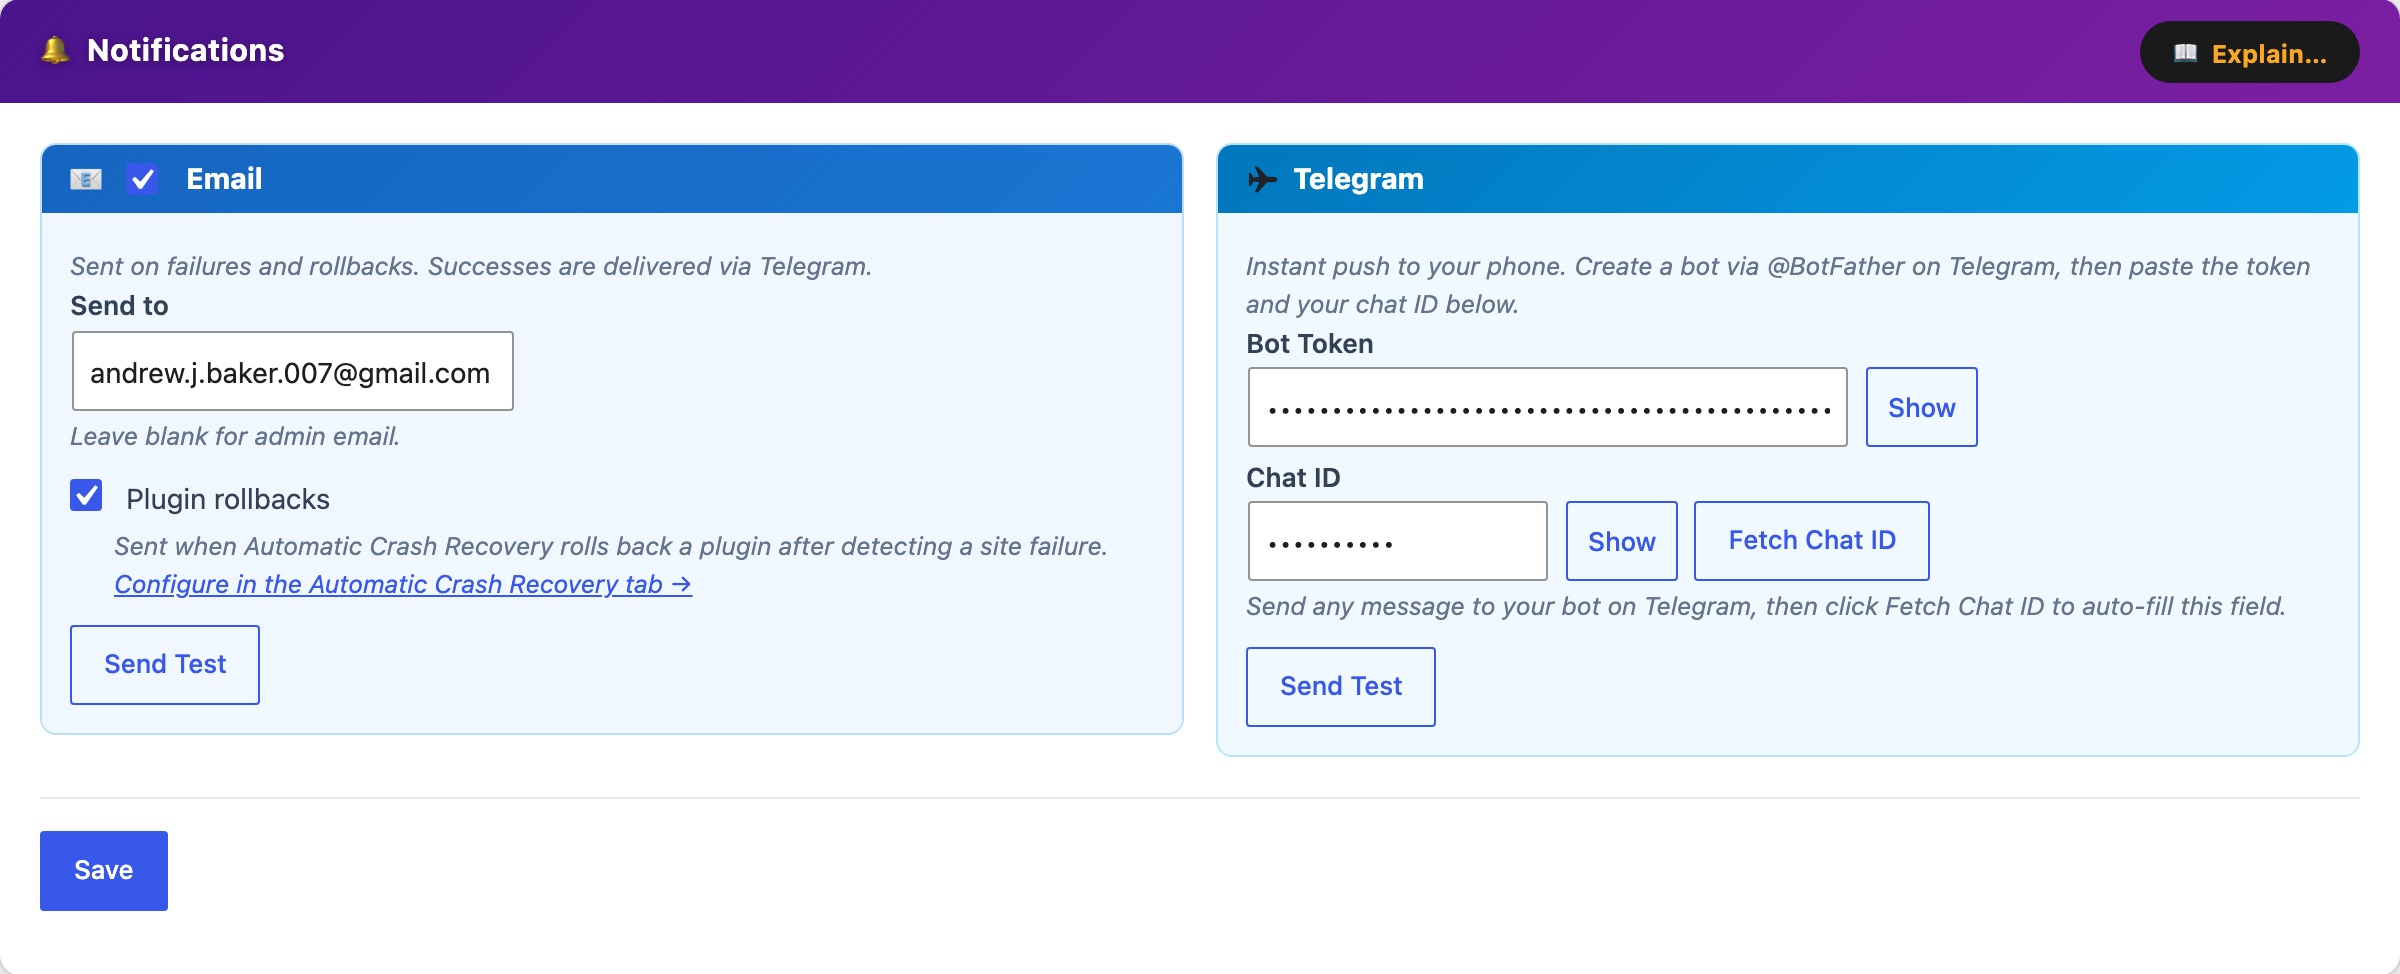The image size is (2400, 974).
Task: Click the Chat ID input field
Action: [1397, 541]
